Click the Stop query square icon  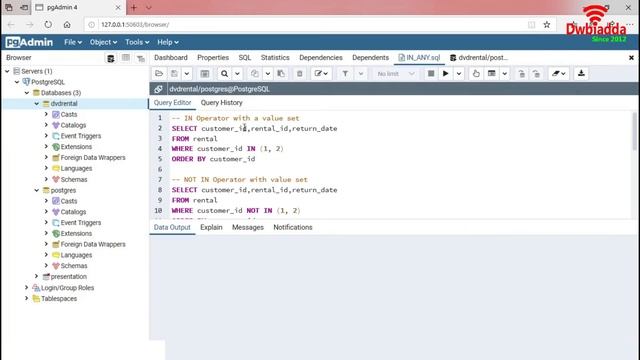[431, 74]
